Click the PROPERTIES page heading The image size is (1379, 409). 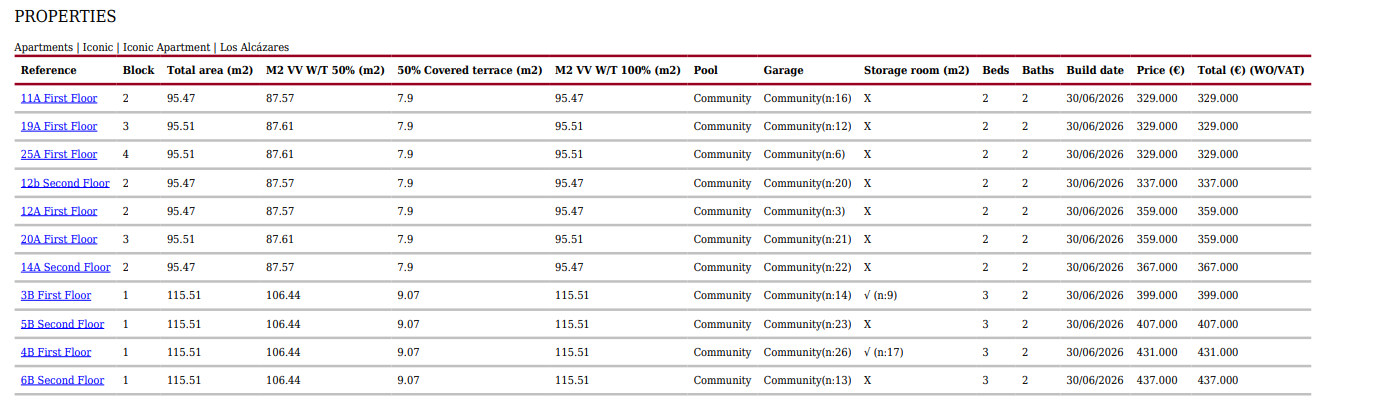[65, 17]
